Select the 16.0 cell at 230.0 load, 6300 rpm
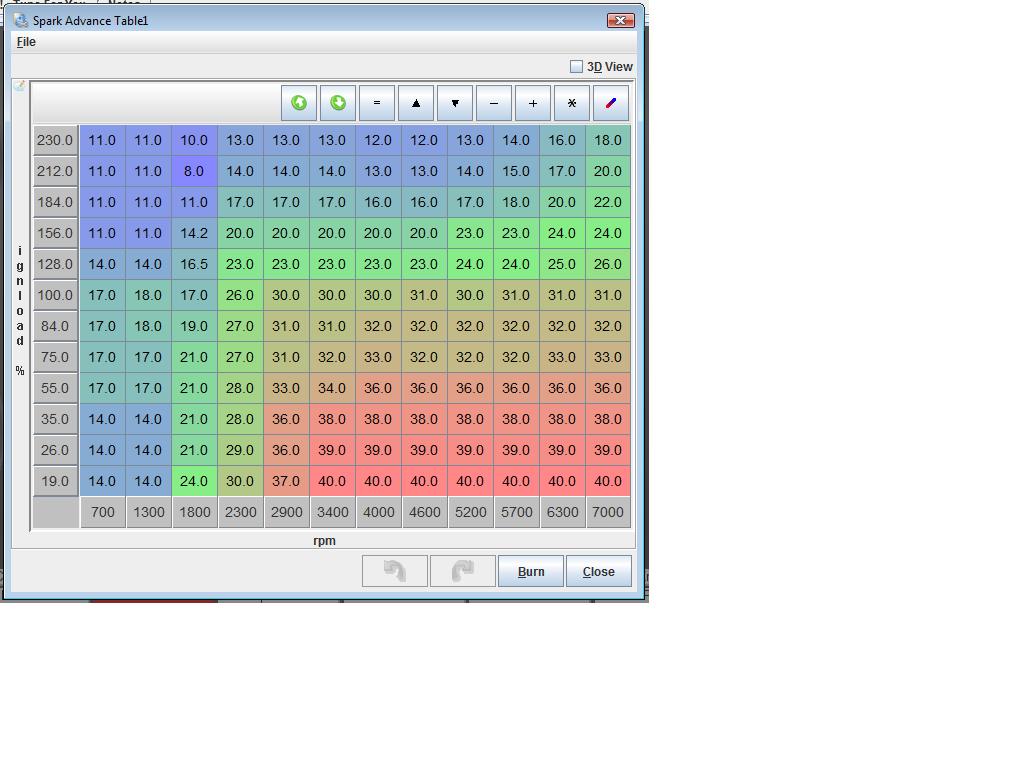Screen dimensions: 1024x768 click(562, 140)
